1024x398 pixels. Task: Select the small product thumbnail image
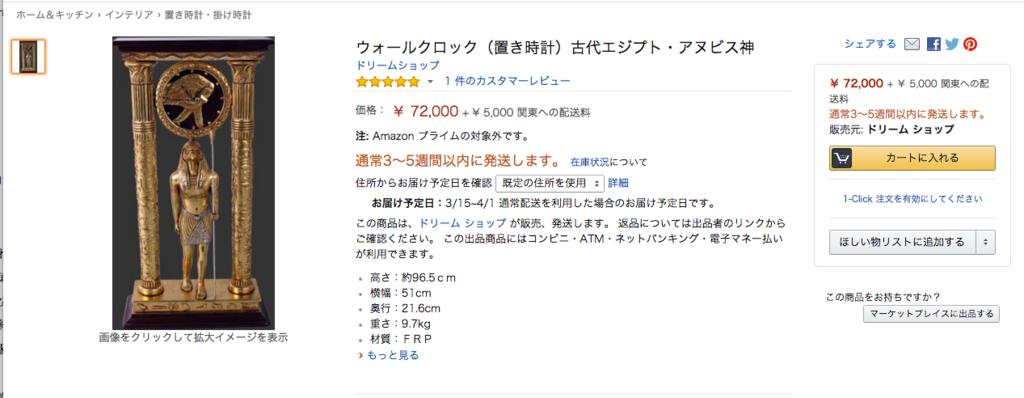click(x=29, y=56)
